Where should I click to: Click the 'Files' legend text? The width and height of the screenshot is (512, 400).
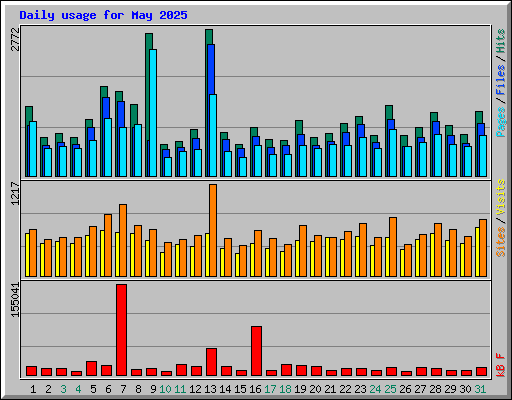tap(501, 80)
